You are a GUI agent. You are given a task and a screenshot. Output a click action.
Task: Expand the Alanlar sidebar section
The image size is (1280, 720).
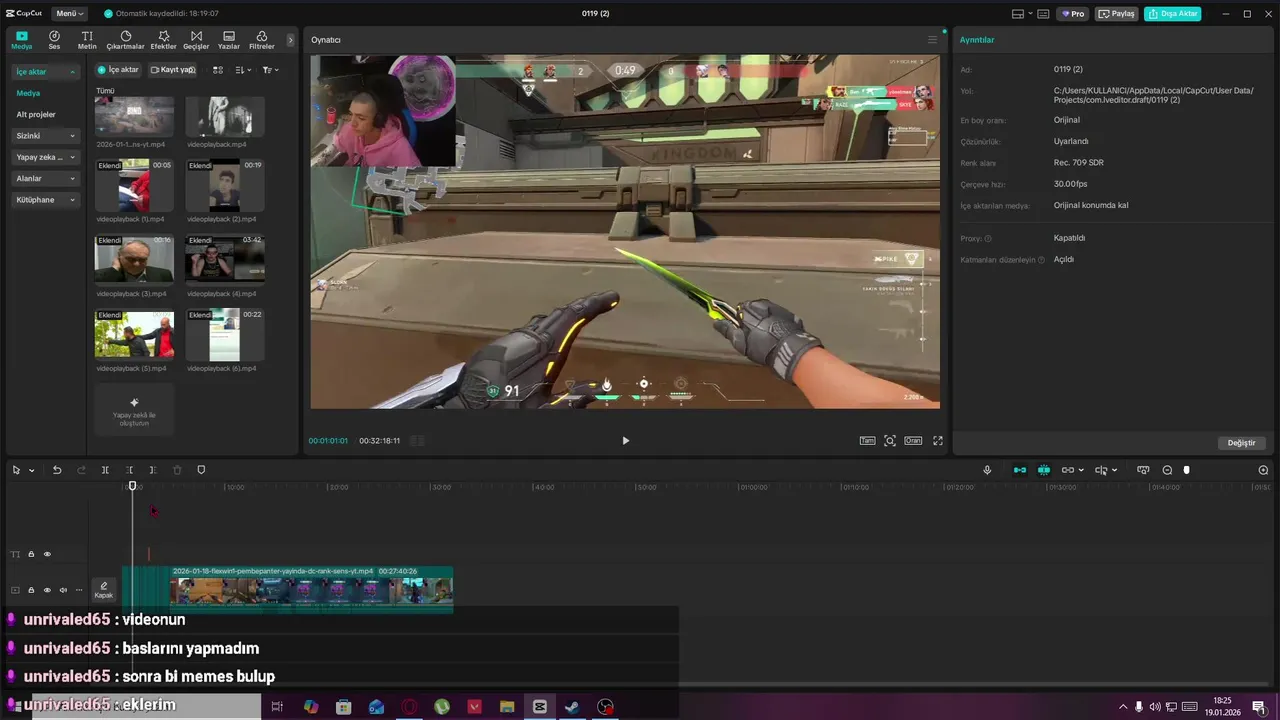(x=45, y=178)
